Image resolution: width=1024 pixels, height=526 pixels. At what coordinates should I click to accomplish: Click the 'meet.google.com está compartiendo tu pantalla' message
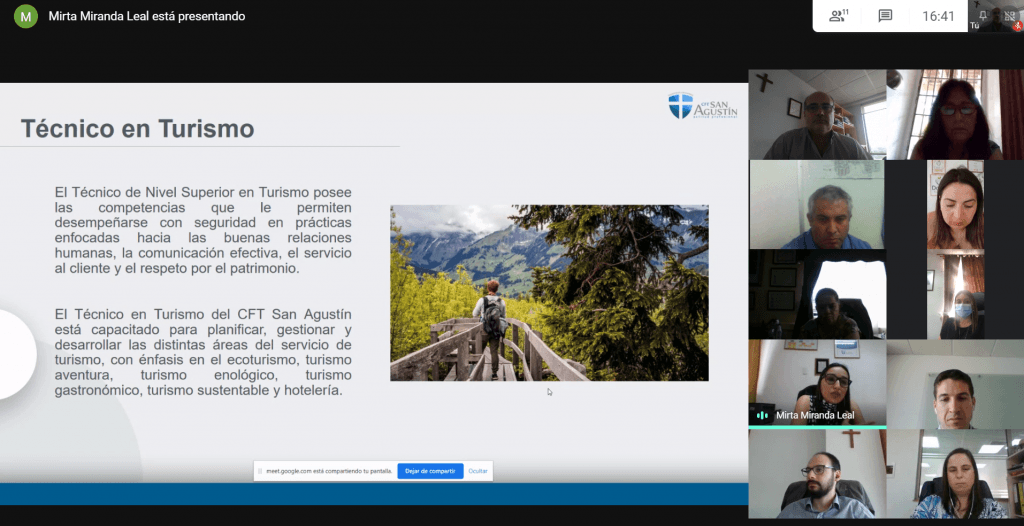click(x=330, y=471)
